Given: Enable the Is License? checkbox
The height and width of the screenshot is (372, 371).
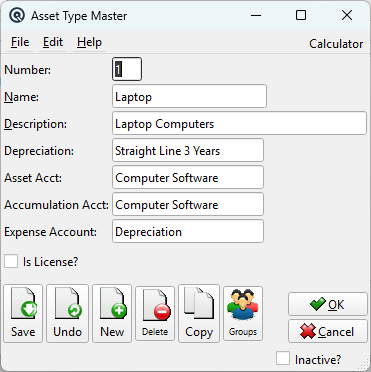Looking at the screenshot, I should point(11,261).
